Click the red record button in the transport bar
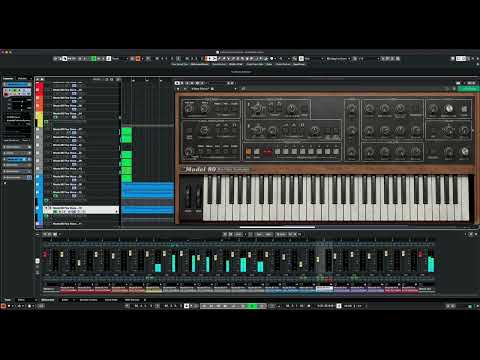 (3, 306)
